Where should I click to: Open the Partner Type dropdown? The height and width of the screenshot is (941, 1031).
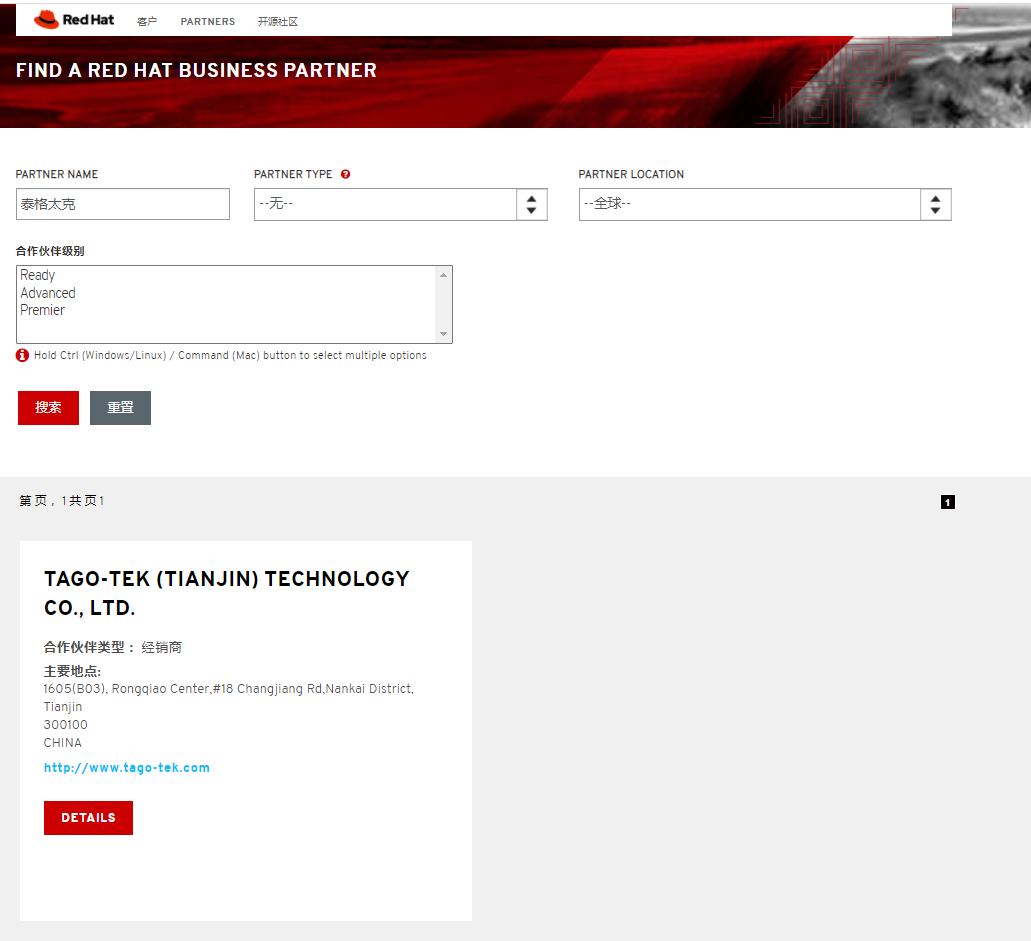(400, 205)
